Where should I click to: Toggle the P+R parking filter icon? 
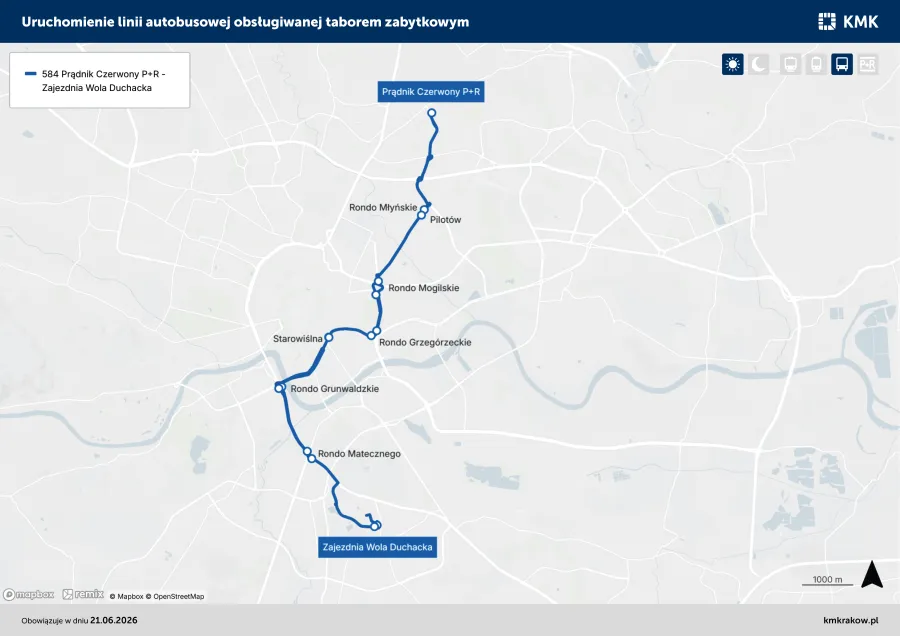867,64
